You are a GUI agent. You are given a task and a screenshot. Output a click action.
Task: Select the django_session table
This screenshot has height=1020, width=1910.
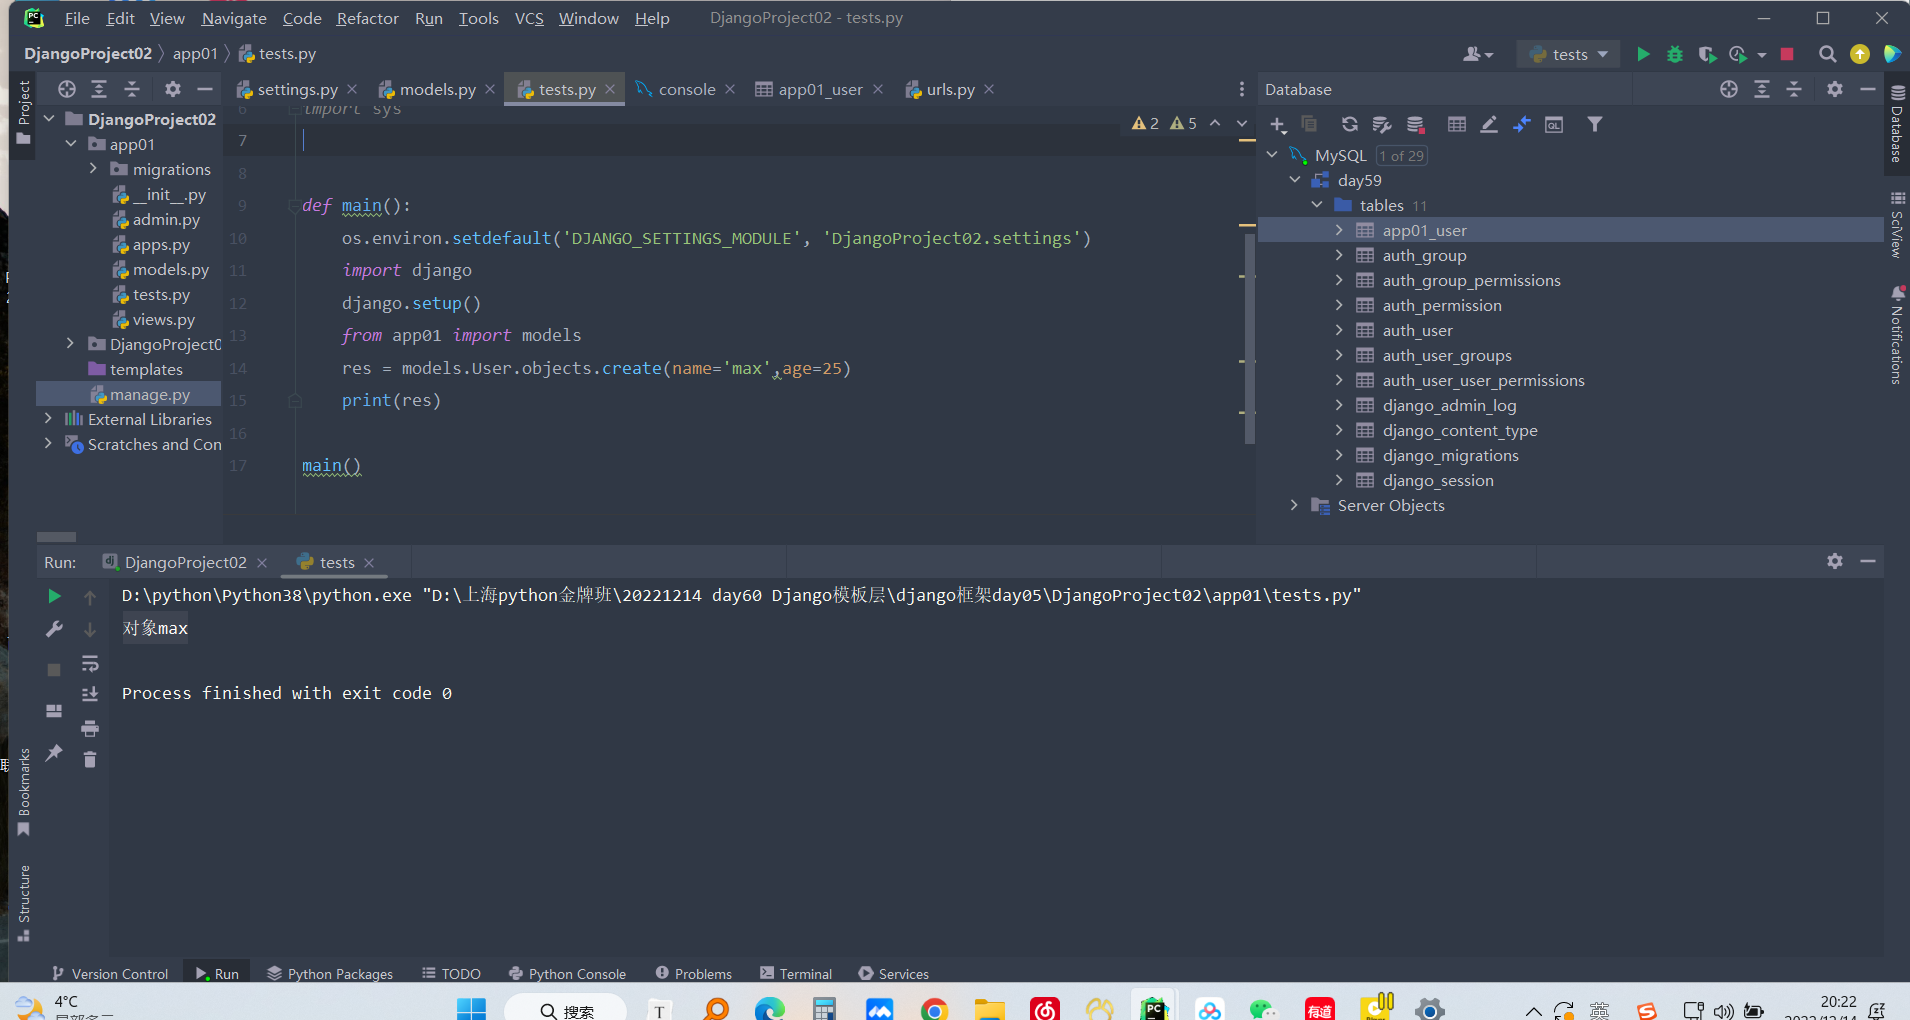(x=1437, y=480)
